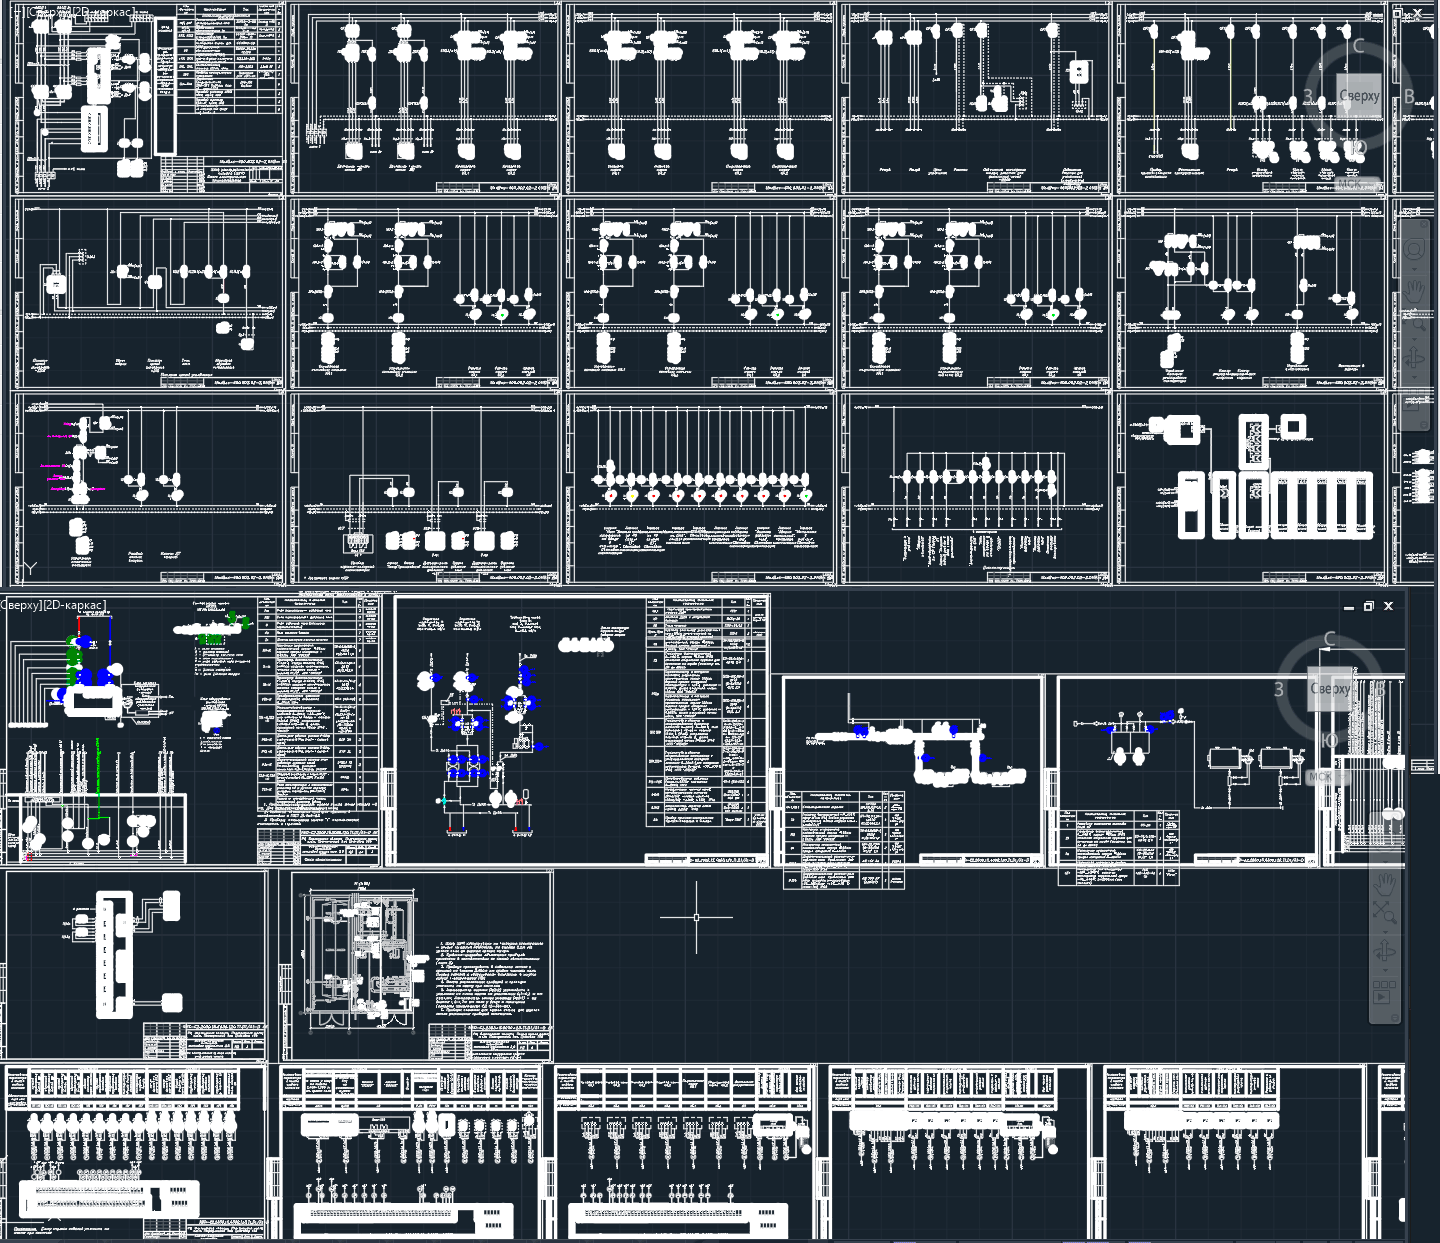
Task: Expand orbit dropdown in lower navigation bar
Action: (x=1385, y=970)
